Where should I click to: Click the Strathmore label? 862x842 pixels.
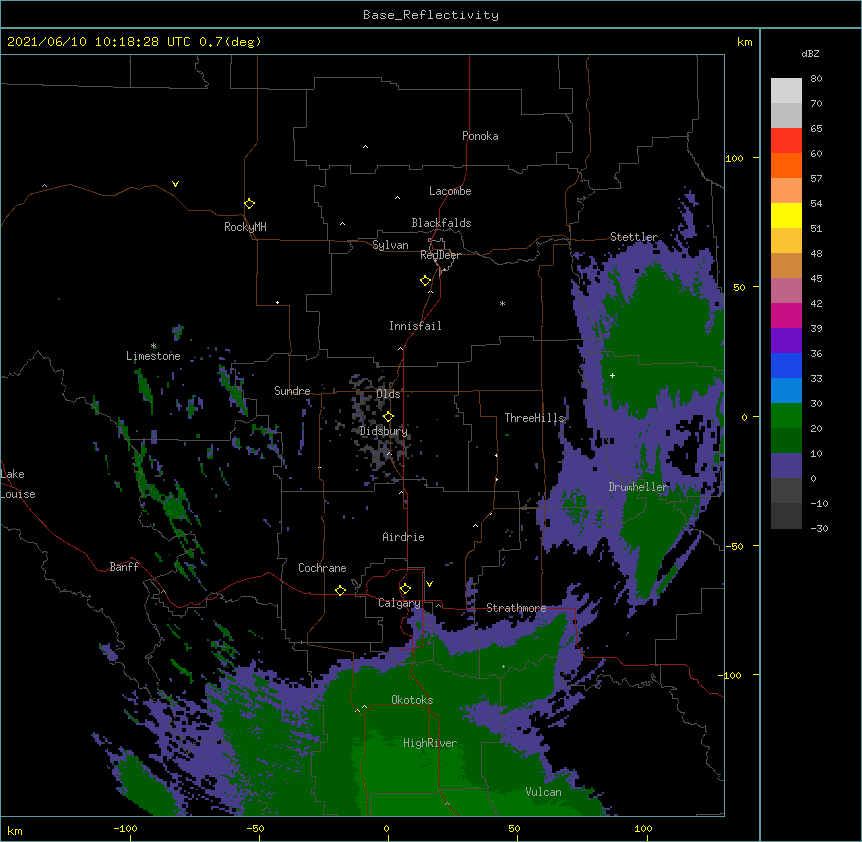(x=516, y=608)
